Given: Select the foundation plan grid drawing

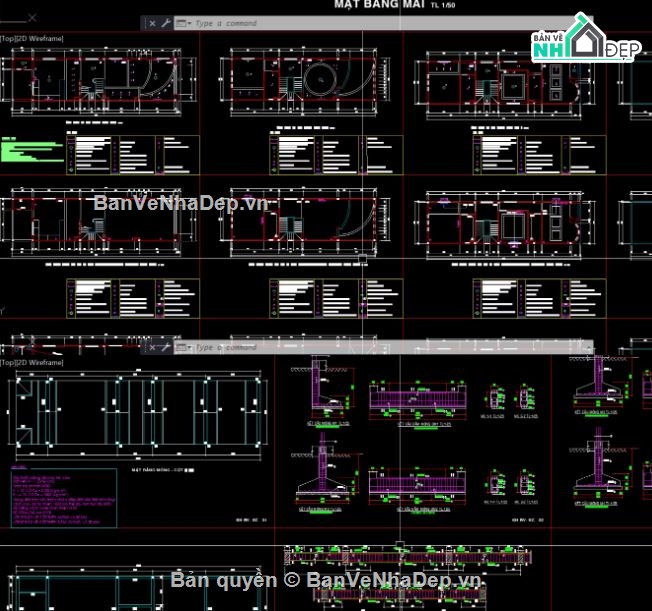Looking at the screenshot, I should pyautogui.click(x=138, y=412).
